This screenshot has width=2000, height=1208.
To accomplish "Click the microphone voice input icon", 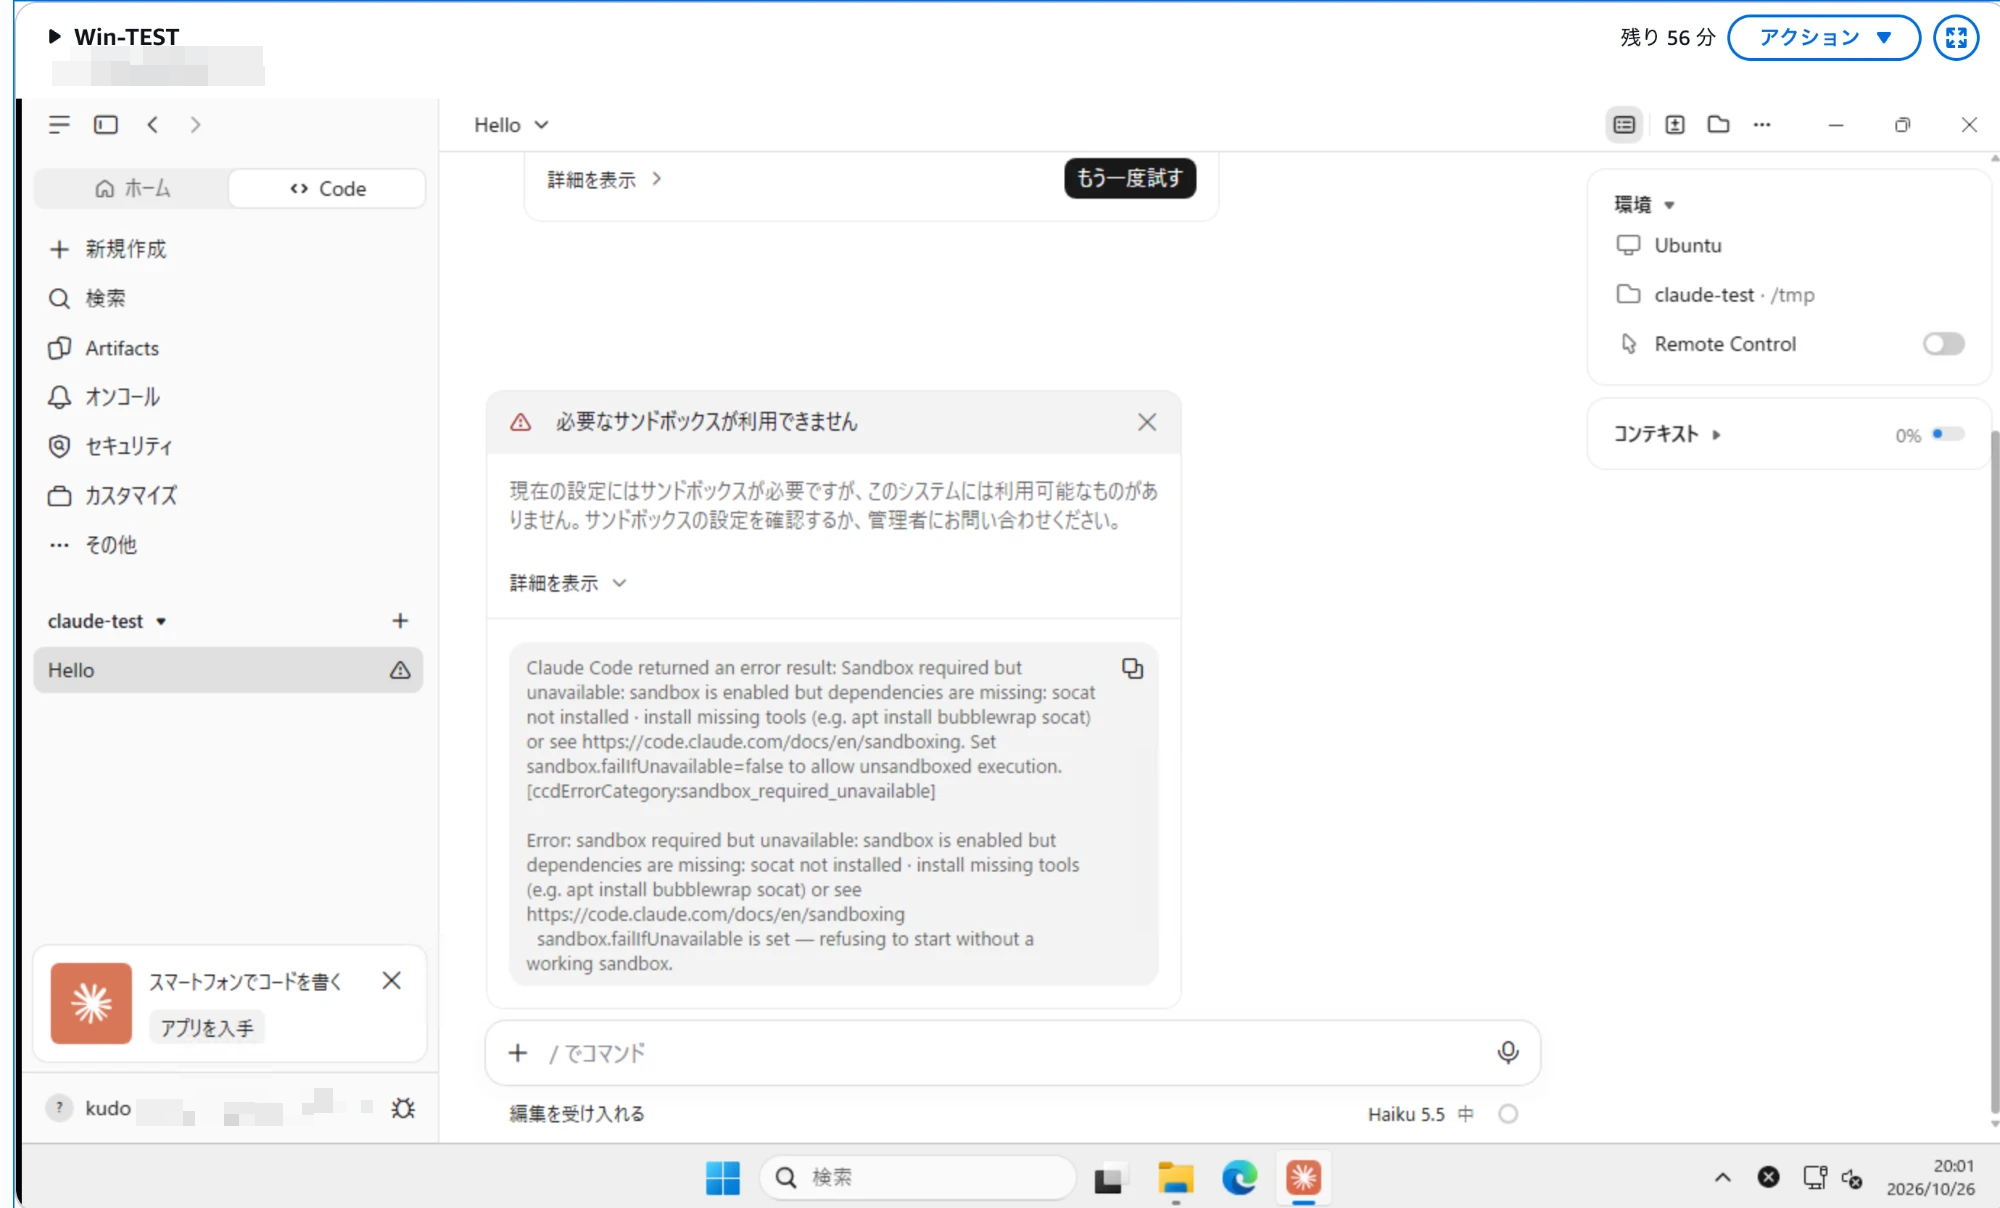I will pyautogui.click(x=1508, y=1052).
